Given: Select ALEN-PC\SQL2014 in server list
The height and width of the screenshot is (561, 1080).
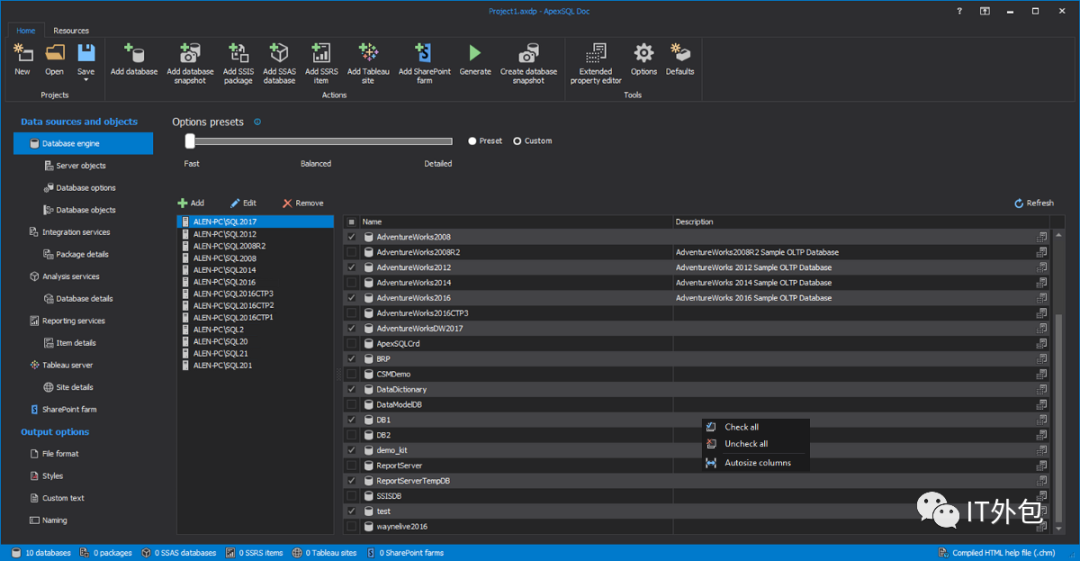Looking at the screenshot, I should [224, 270].
